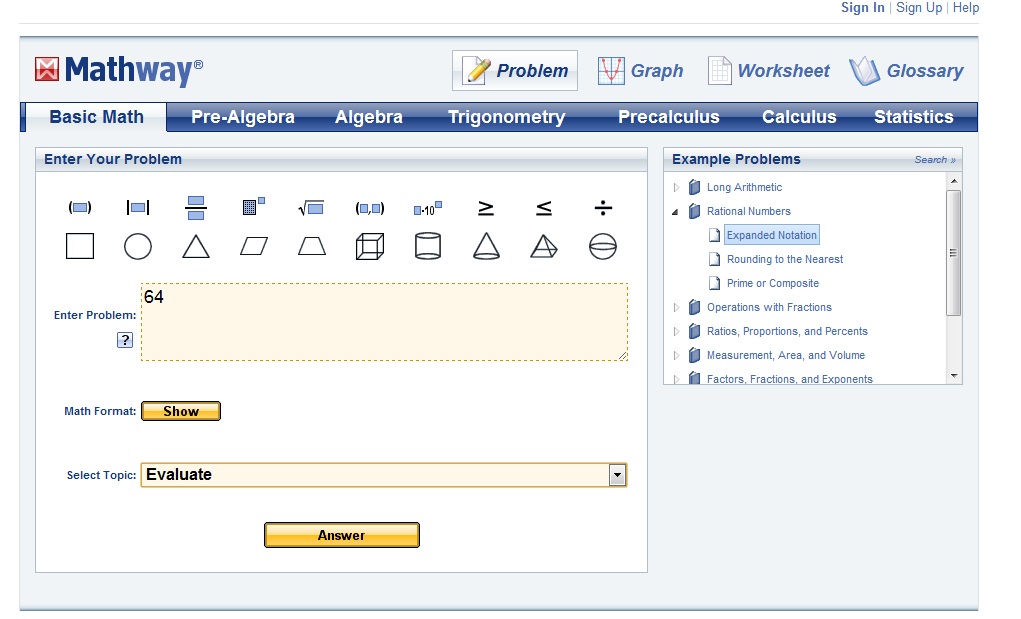Switch to Trigonometry tab

click(x=507, y=117)
